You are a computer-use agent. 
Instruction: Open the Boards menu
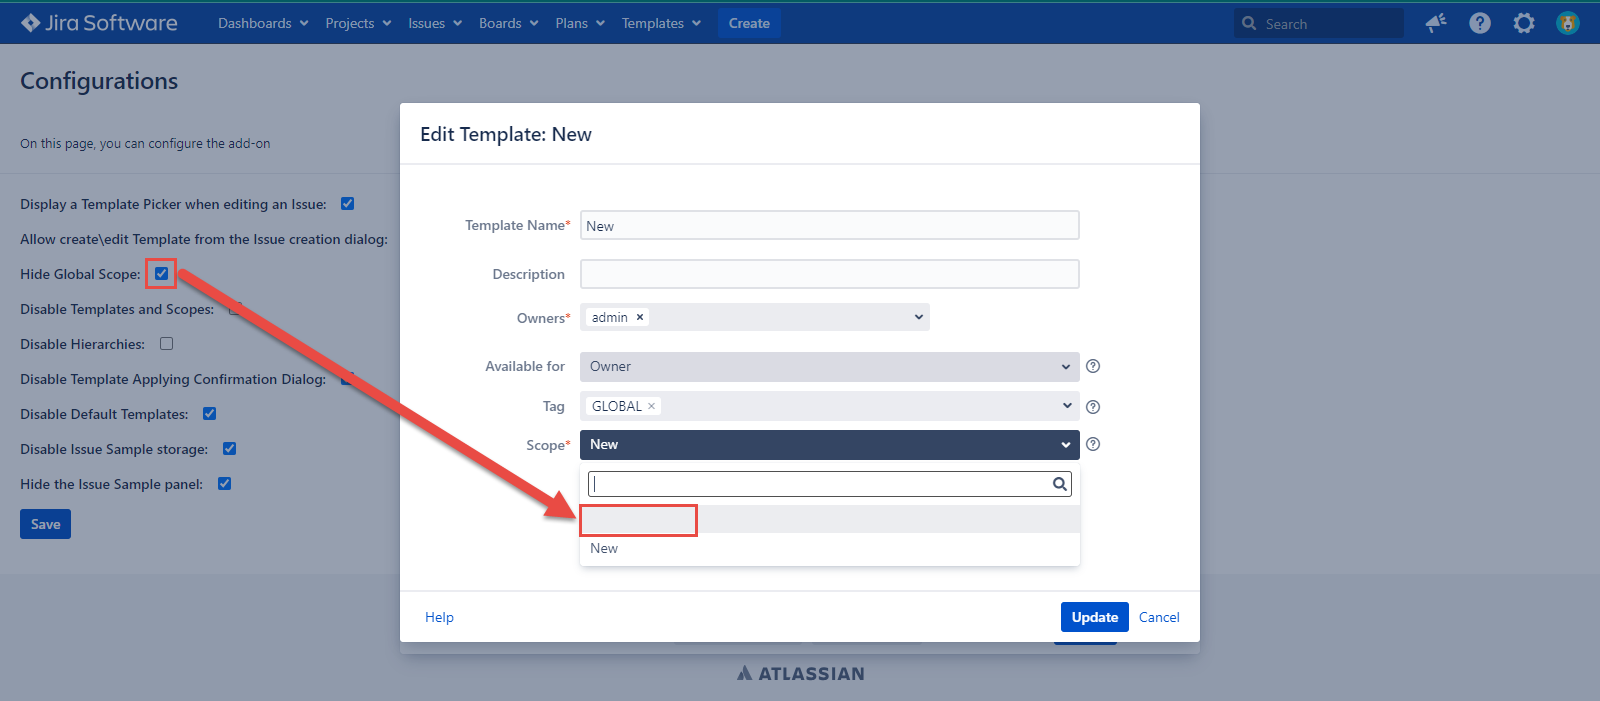pyautogui.click(x=508, y=23)
